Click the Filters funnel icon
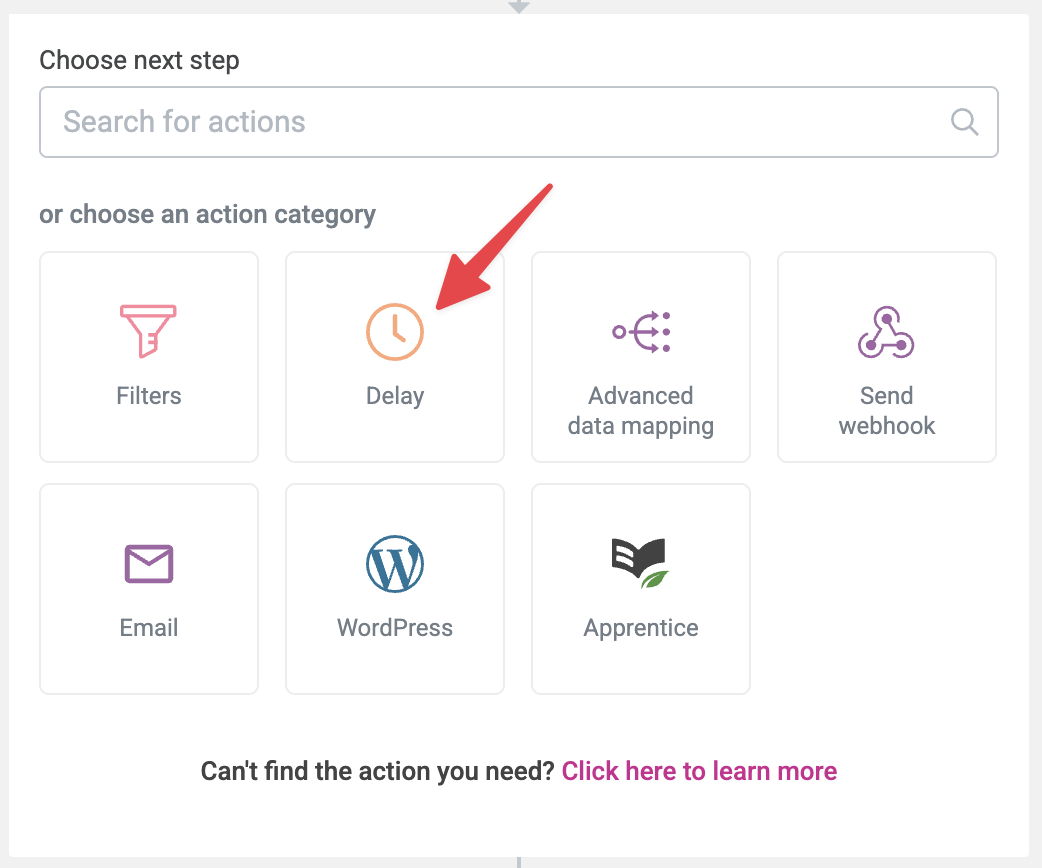This screenshot has width=1042, height=868. pos(148,331)
